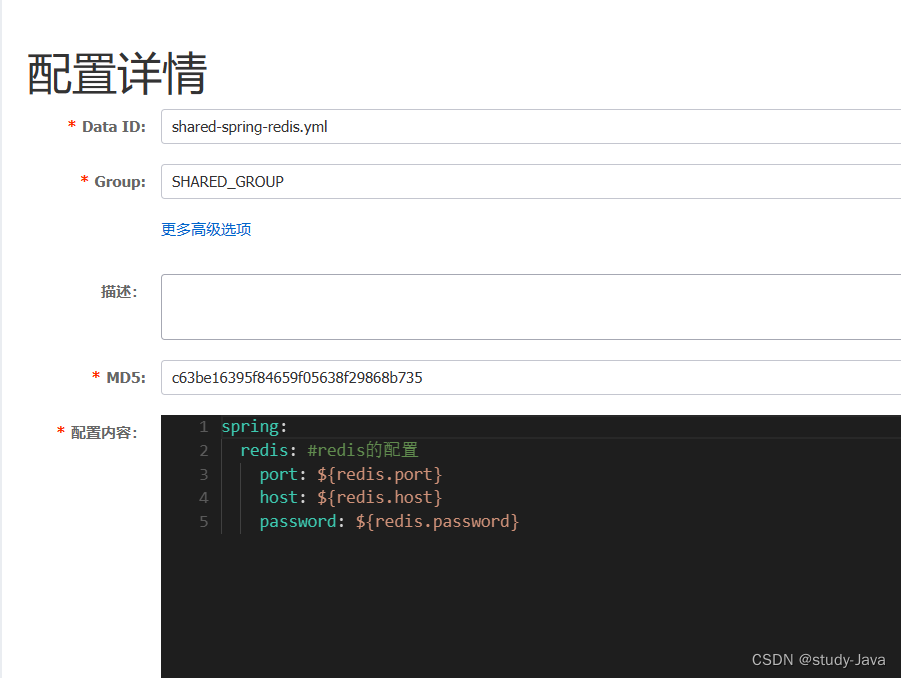Click the 'Data ID:' label
Image resolution: width=901 pixels, height=678 pixels.
point(114,127)
